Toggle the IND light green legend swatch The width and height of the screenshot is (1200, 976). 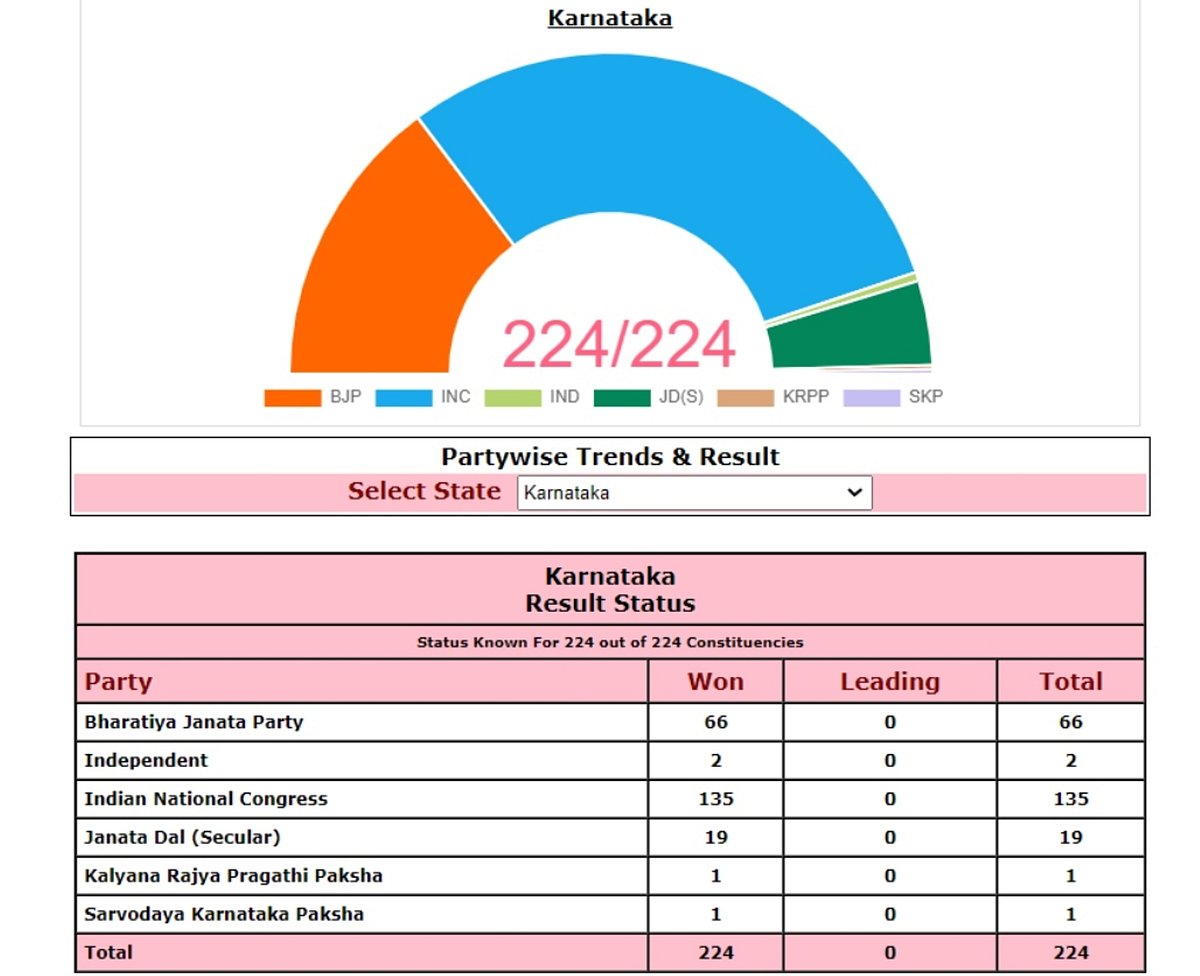pyautogui.click(x=513, y=397)
